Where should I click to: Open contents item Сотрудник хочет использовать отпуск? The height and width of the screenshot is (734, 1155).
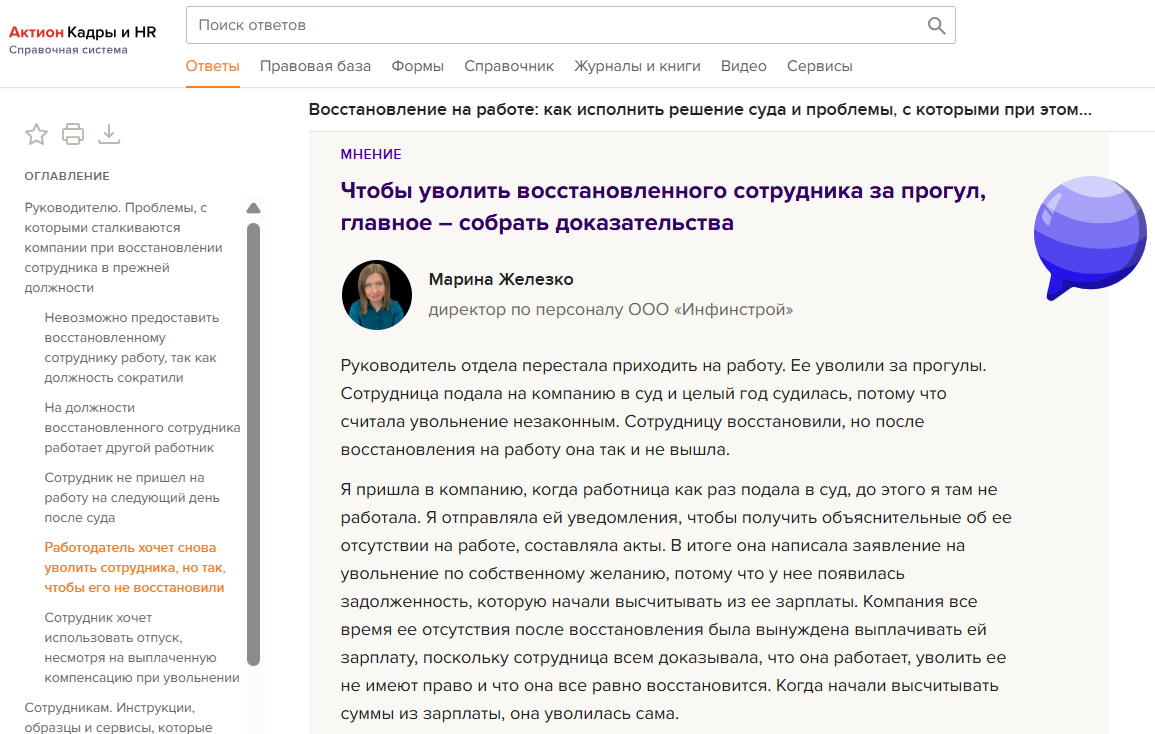point(141,648)
